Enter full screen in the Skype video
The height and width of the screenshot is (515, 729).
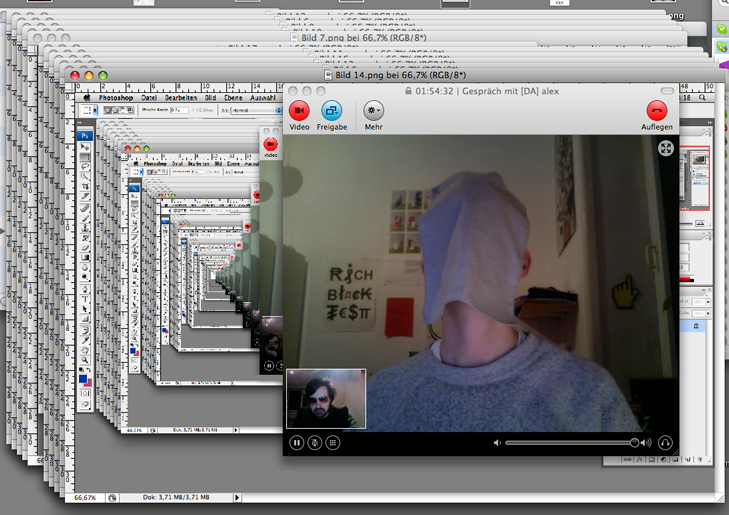pos(666,148)
